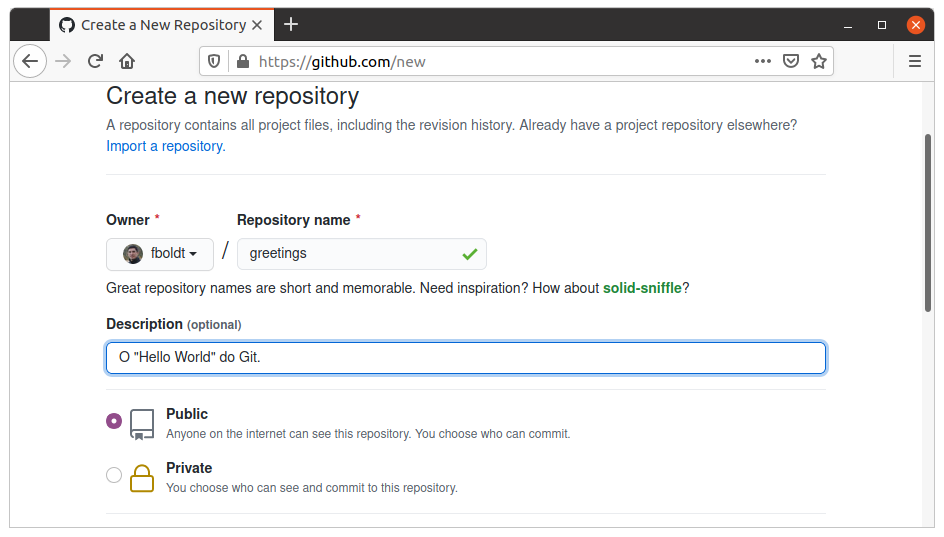Use the solid-sniffle name suggestion

point(642,288)
